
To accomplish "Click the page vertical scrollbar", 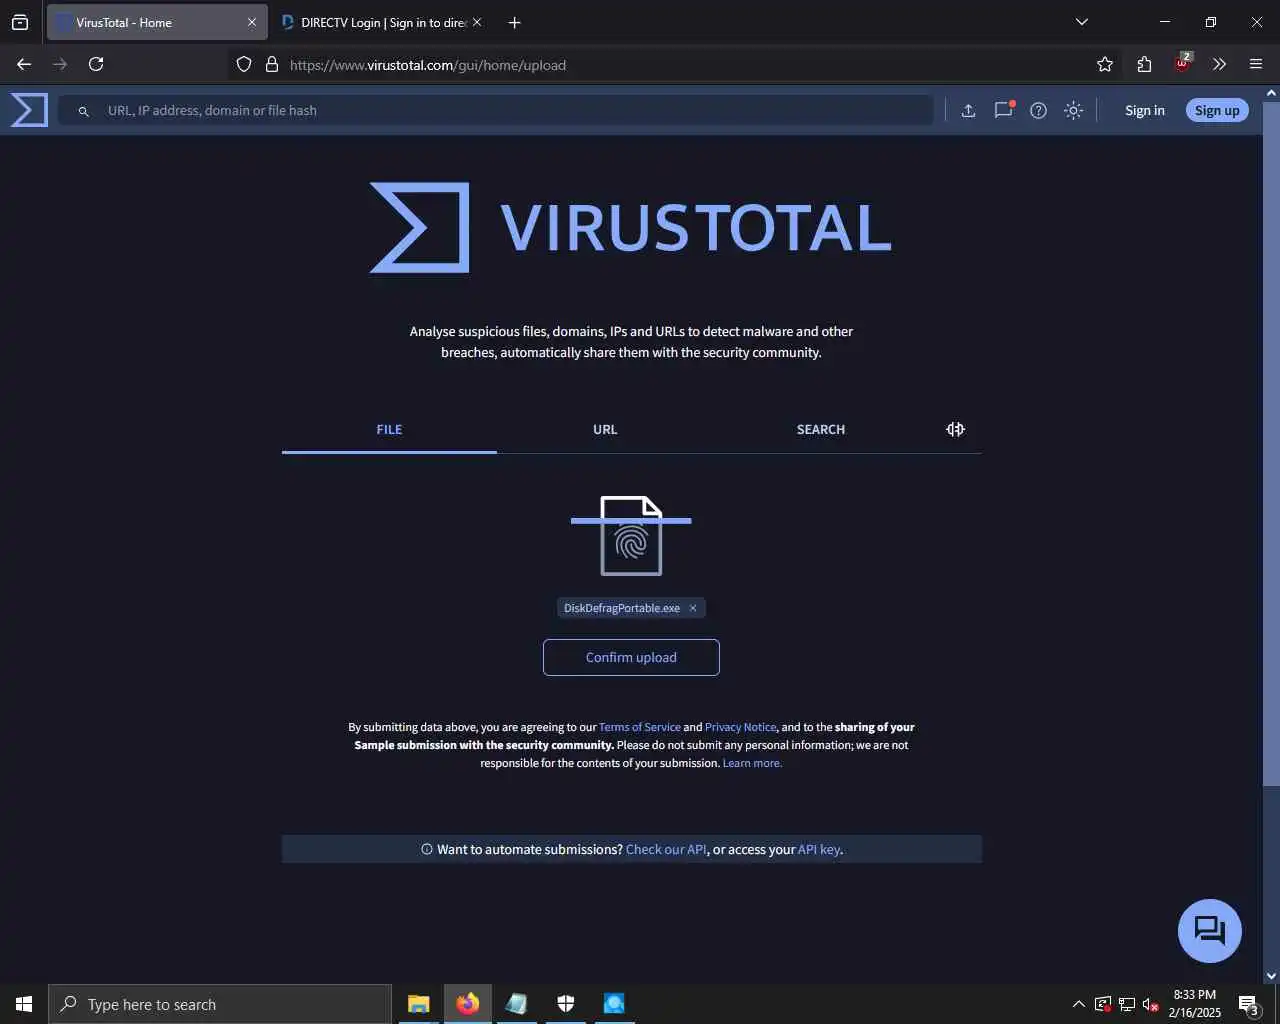I will tap(1271, 443).
